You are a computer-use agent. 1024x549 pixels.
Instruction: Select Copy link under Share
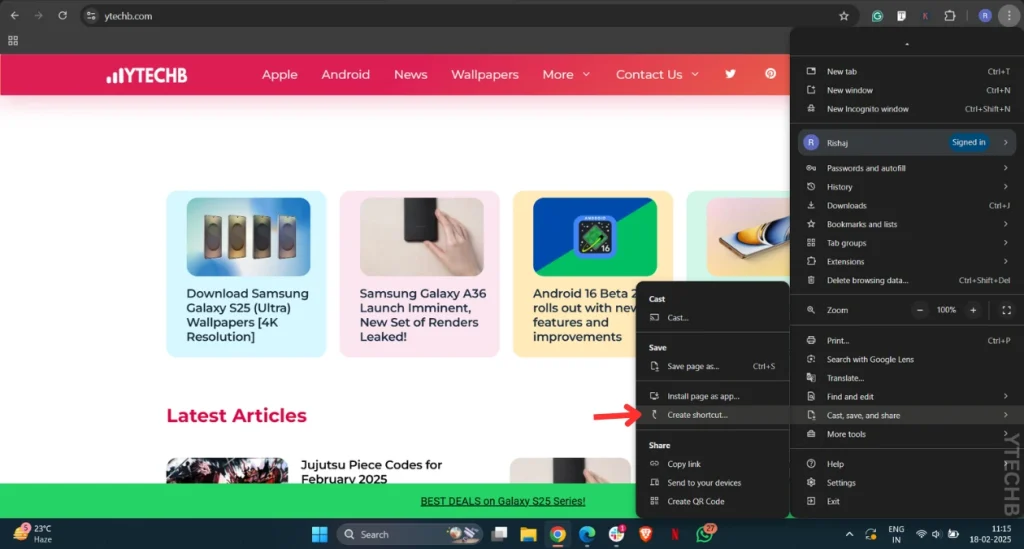pos(712,464)
